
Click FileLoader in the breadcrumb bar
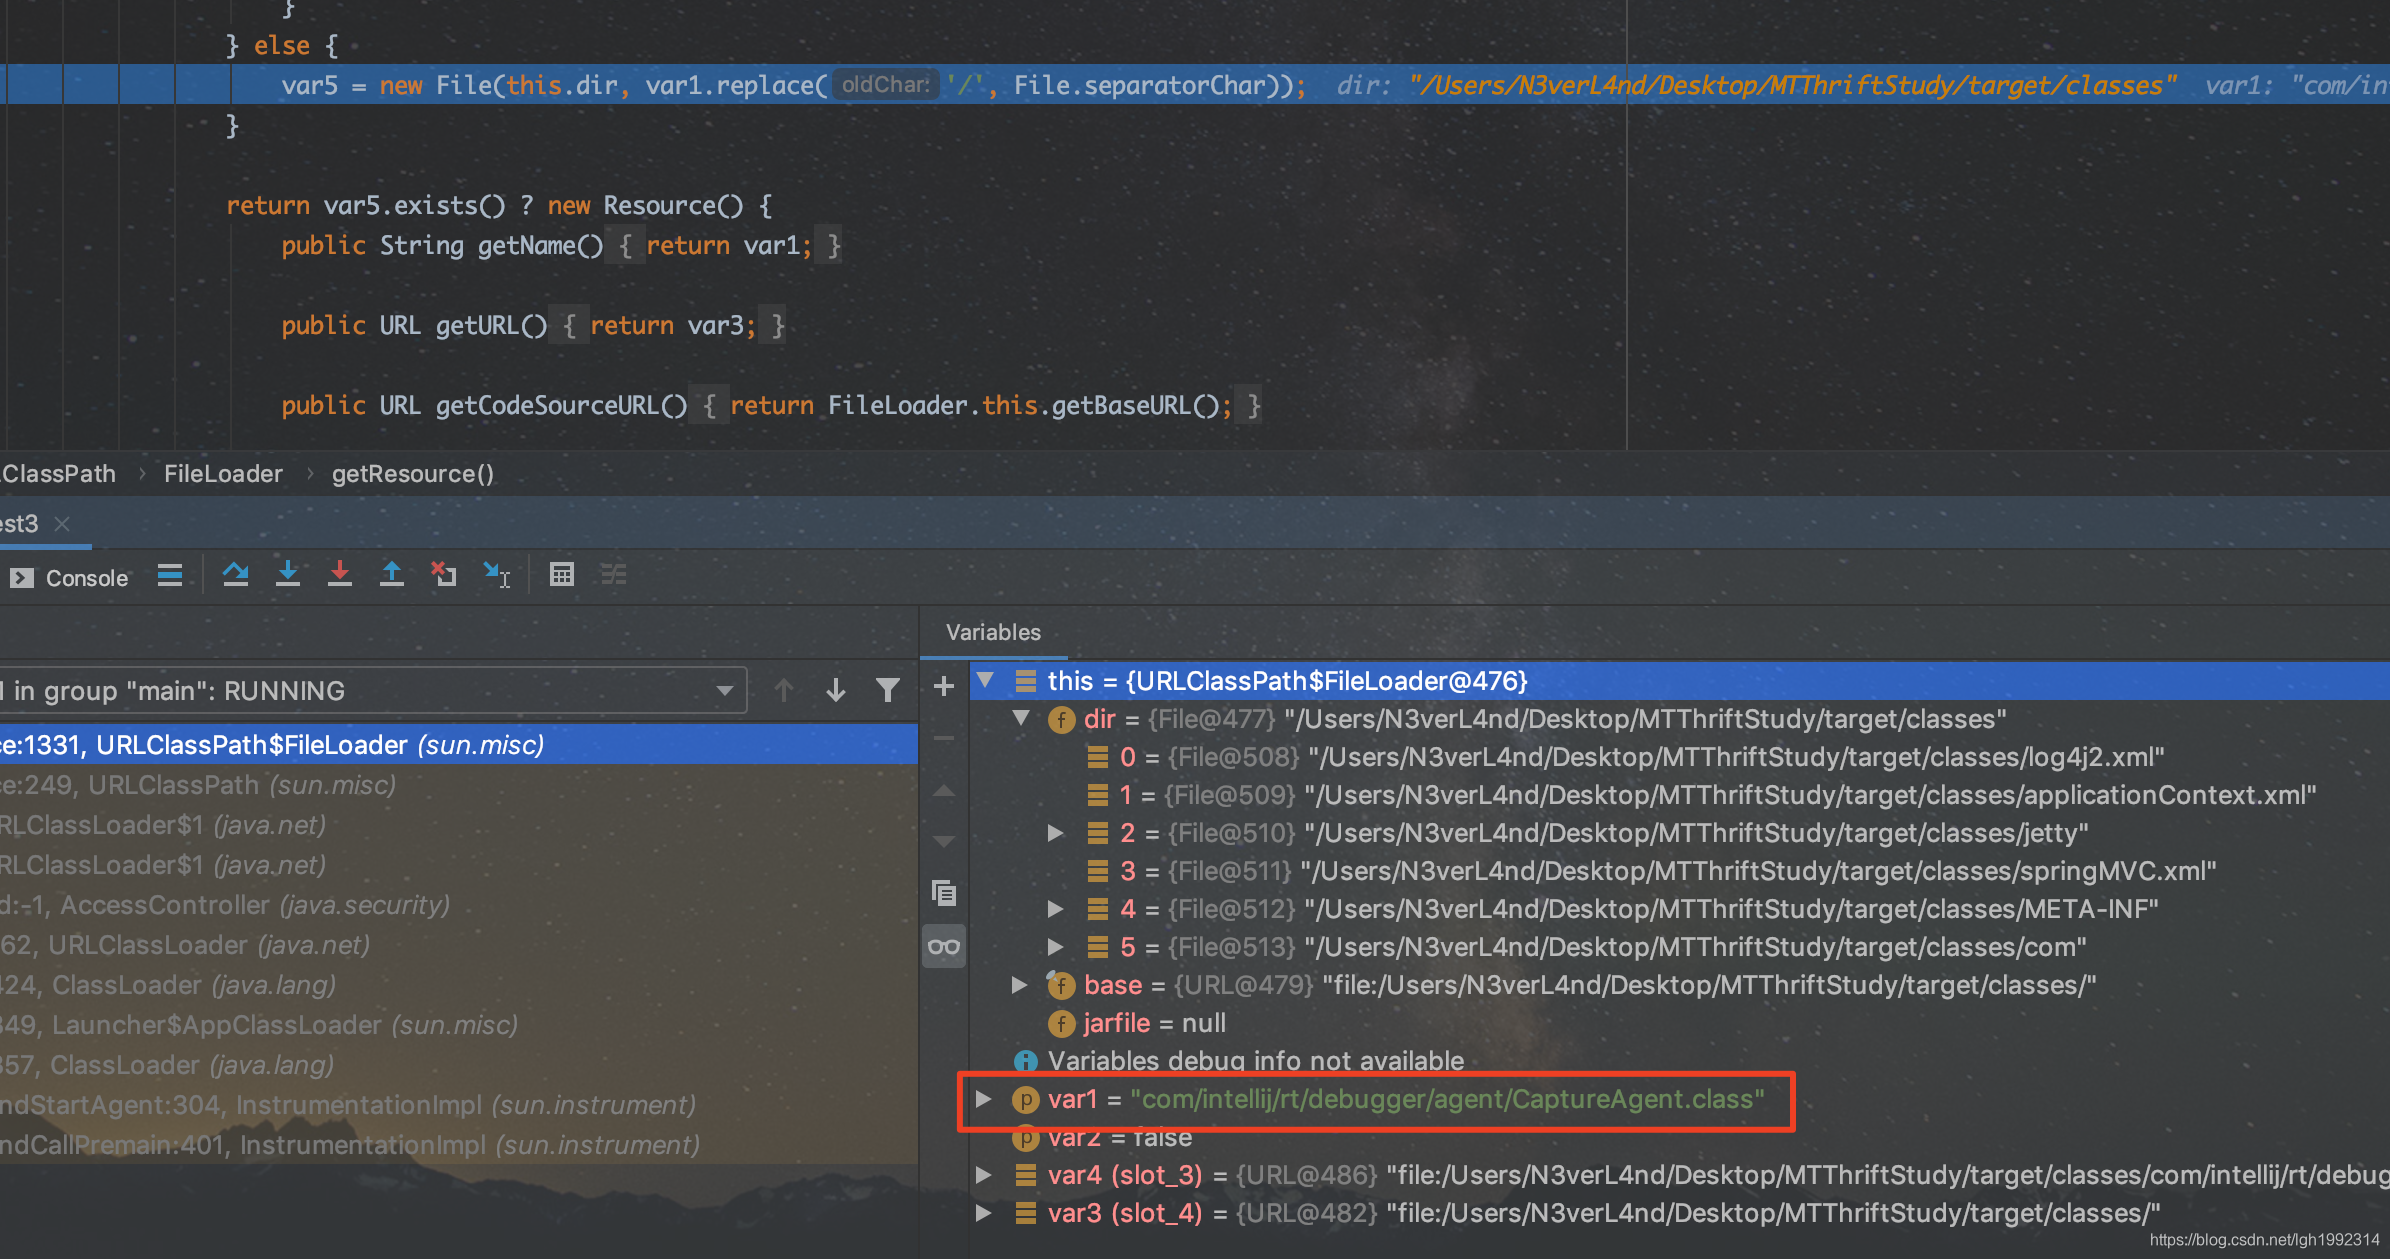[x=223, y=474]
